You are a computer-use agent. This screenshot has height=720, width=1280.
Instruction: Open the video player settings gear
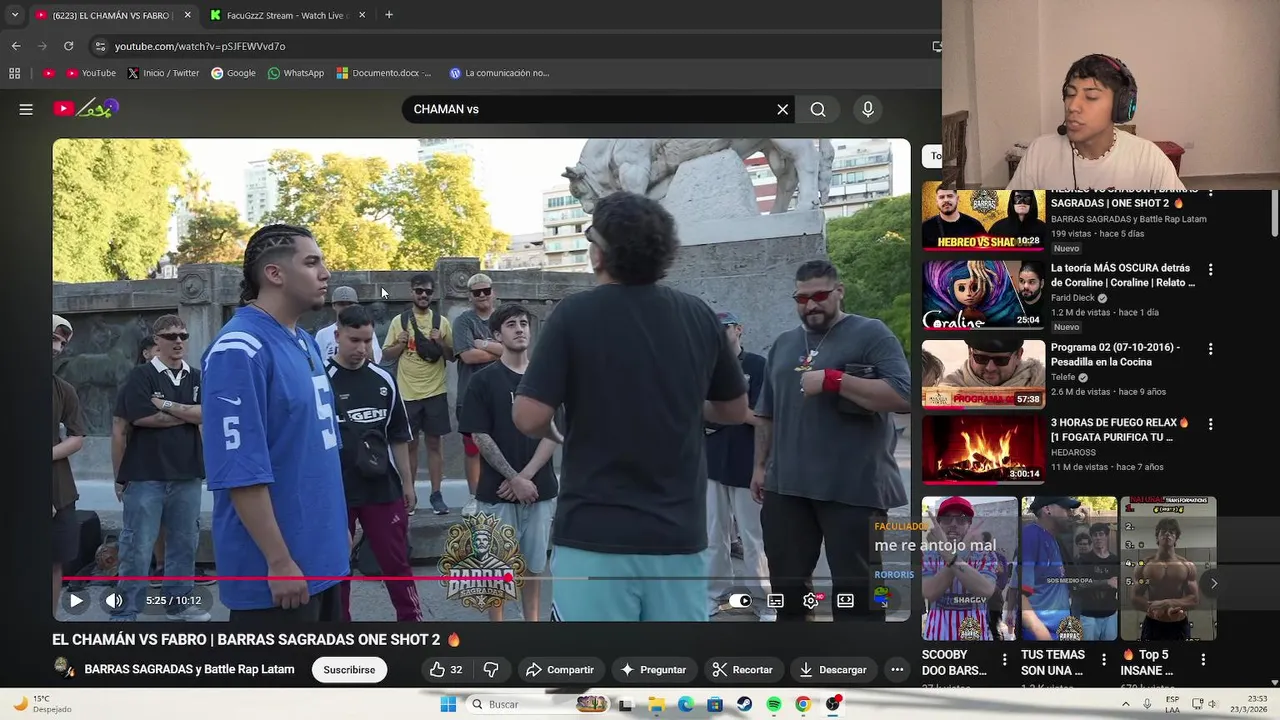(x=811, y=601)
